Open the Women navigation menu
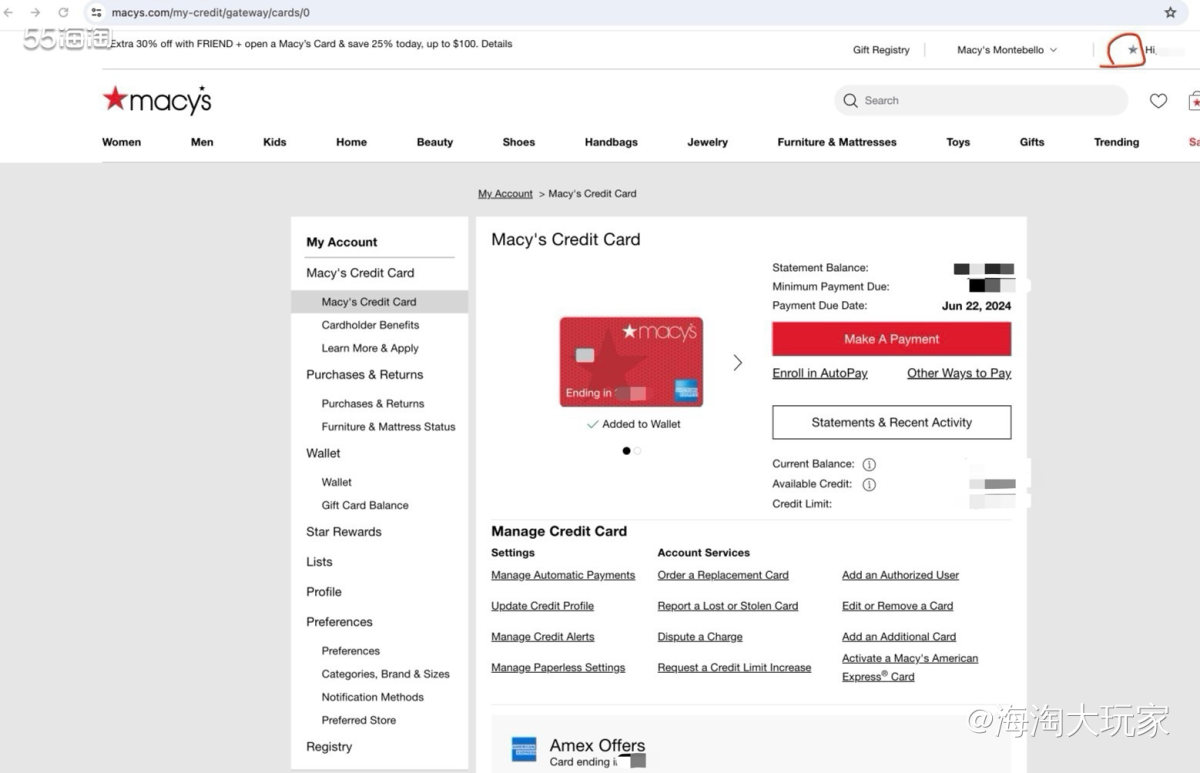The width and height of the screenshot is (1200, 773). (x=121, y=142)
